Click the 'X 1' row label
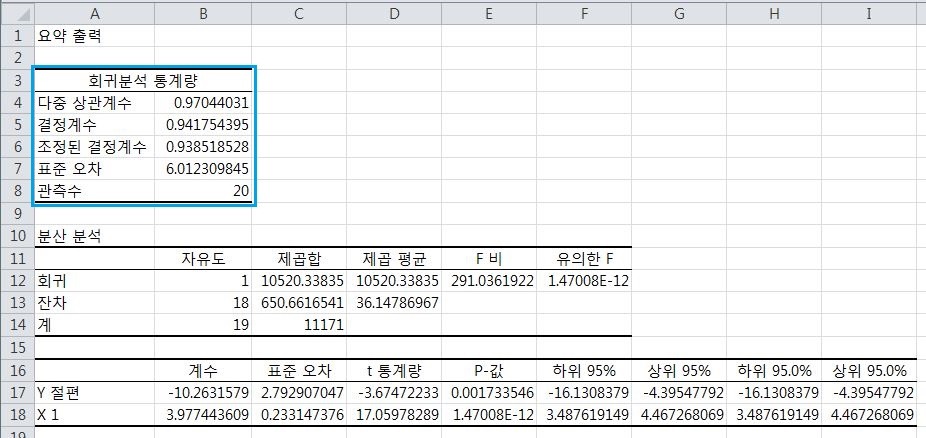Viewport: 926px width, 438px height. (x=94, y=414)
